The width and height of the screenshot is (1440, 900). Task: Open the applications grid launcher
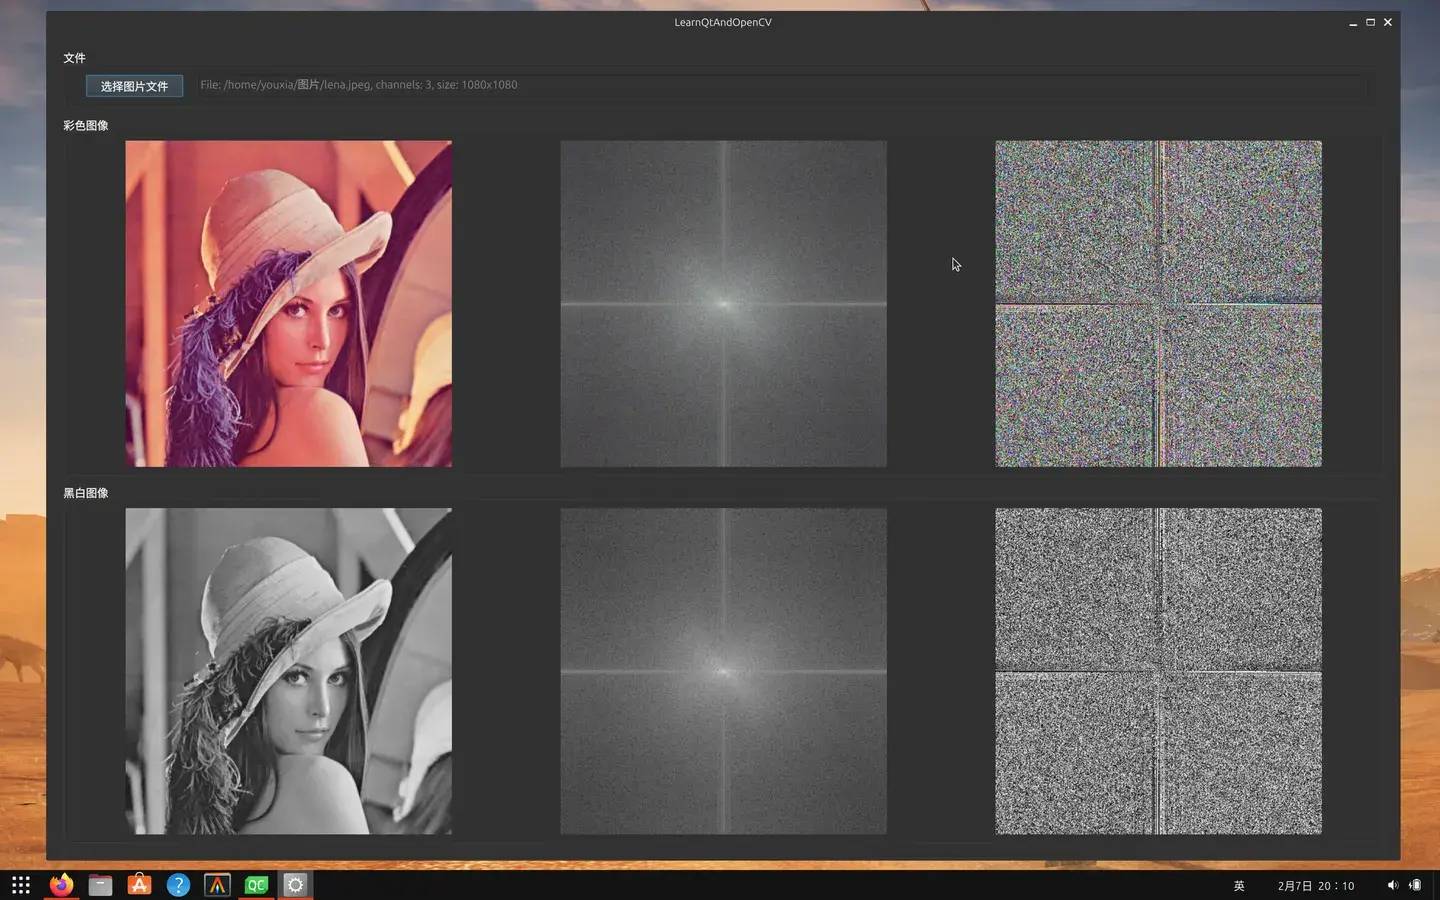[x=21, y=885]
